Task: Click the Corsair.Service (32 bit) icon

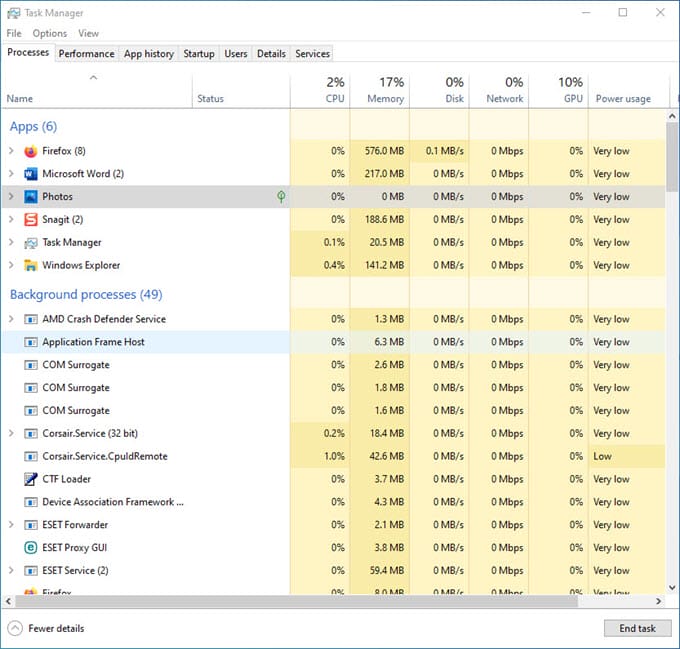Action: tap(31, 434)
